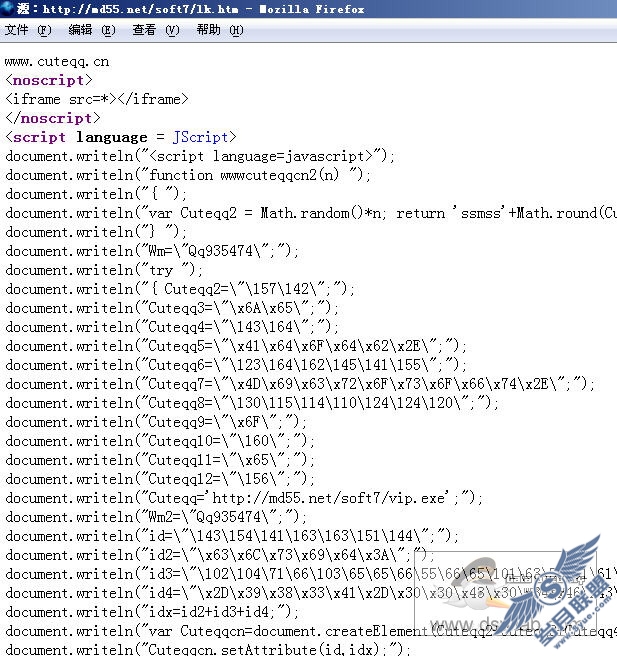The image size is (617, 656).
Task: Open the 帮助 (H) menu
Action: point(220,30)
